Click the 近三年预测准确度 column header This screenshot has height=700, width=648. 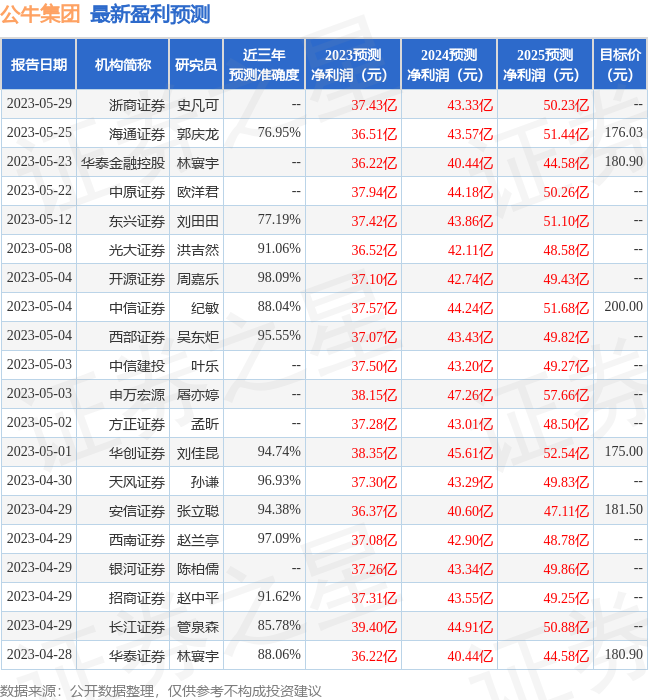(264, 64)
